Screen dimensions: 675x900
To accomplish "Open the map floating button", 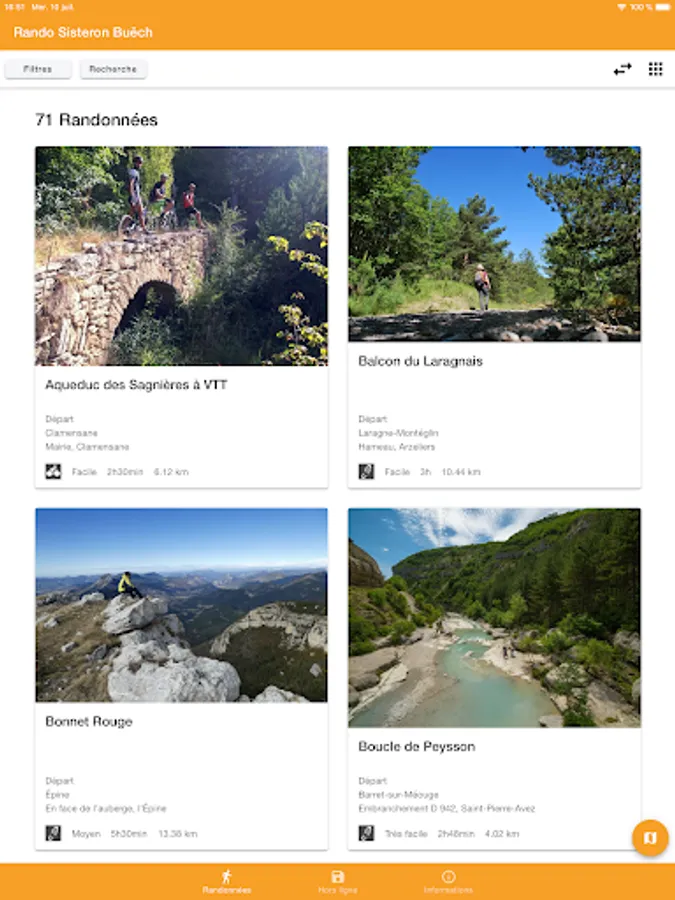I will tap(650, 838).
